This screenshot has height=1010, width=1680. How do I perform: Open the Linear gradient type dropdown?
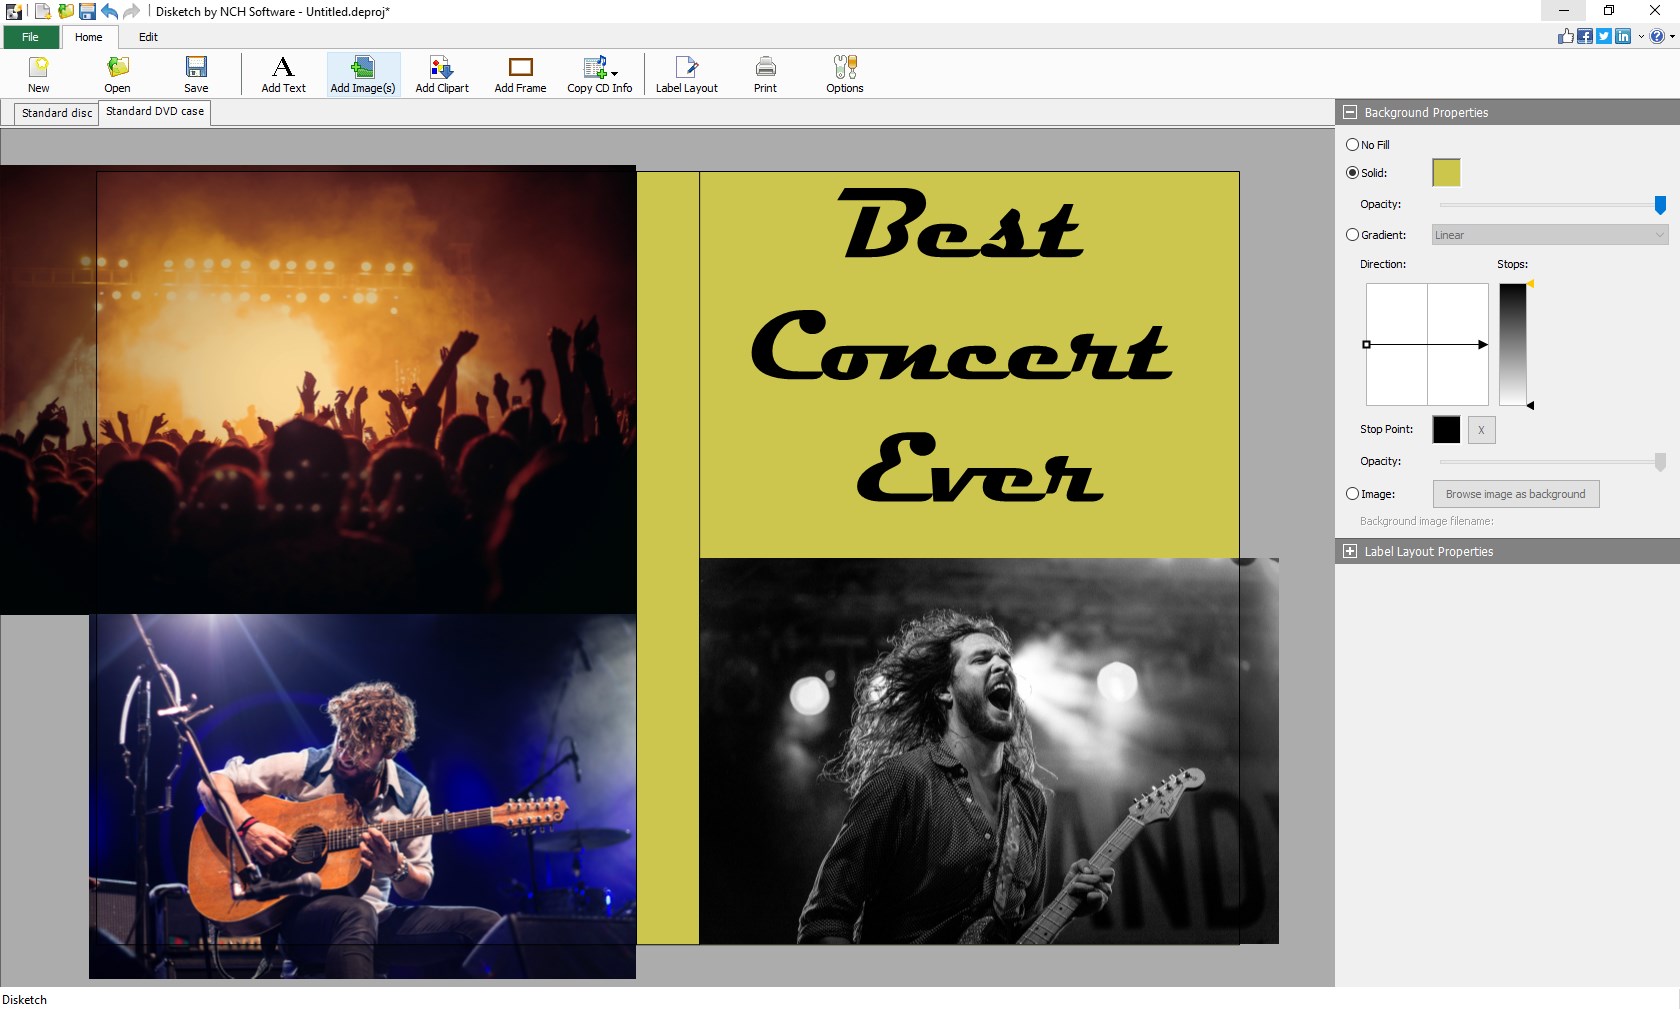coord(1550,235)
